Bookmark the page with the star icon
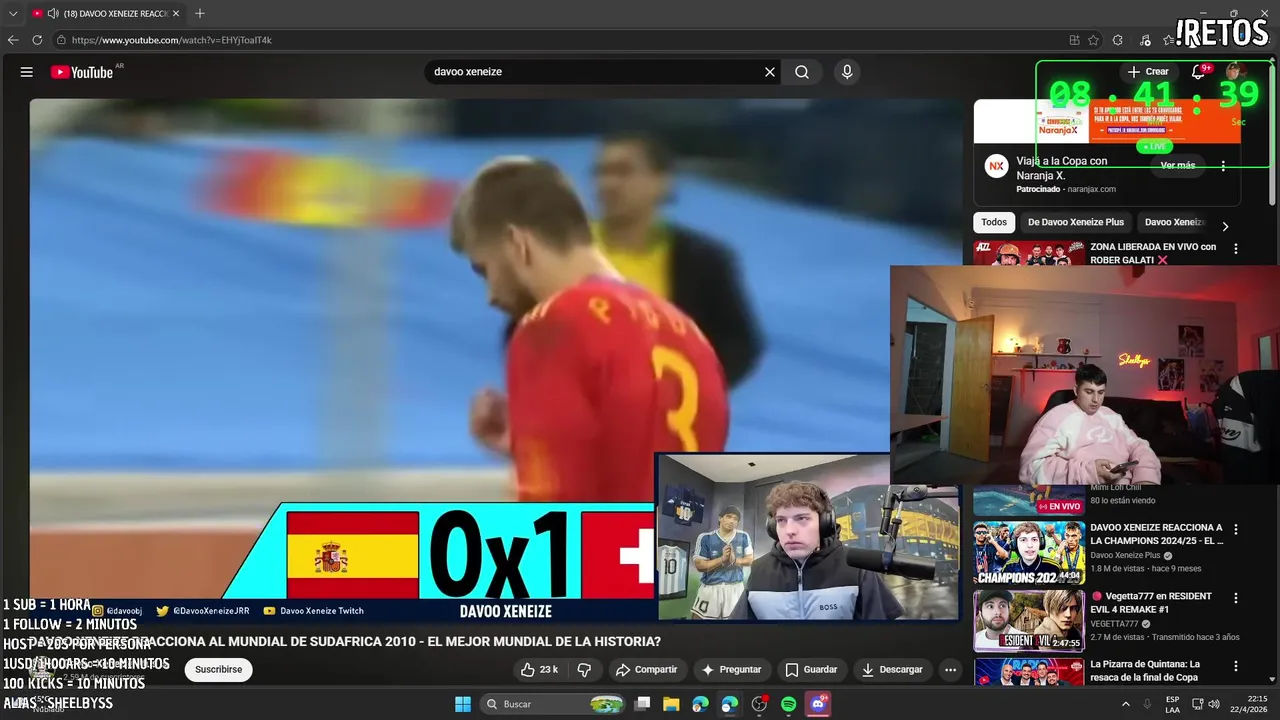 tap(1093, 40)
